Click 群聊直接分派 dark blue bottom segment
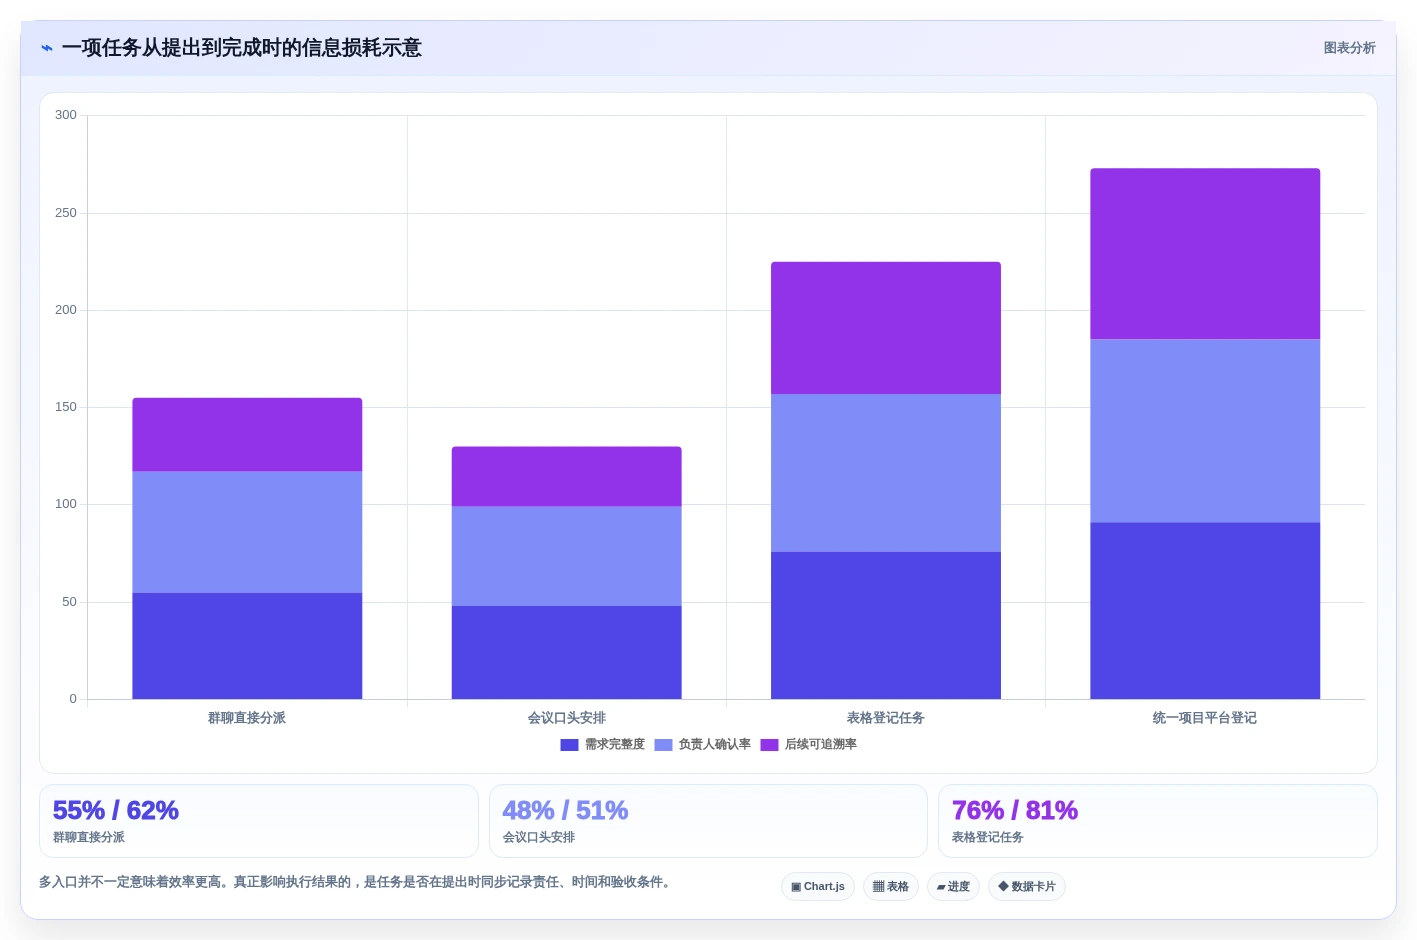The height and width of the screenshot is (940, 1417). (x=247, y=646)
